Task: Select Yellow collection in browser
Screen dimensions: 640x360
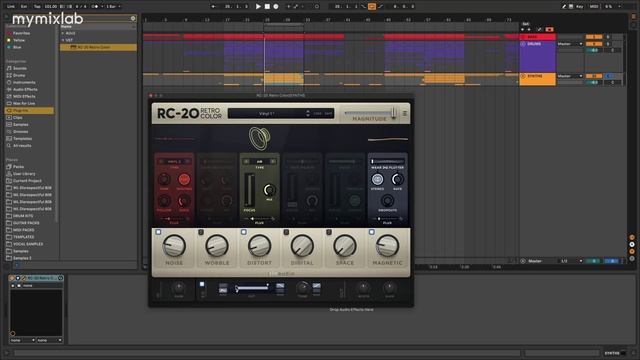Action: click(x=19, y=40)
